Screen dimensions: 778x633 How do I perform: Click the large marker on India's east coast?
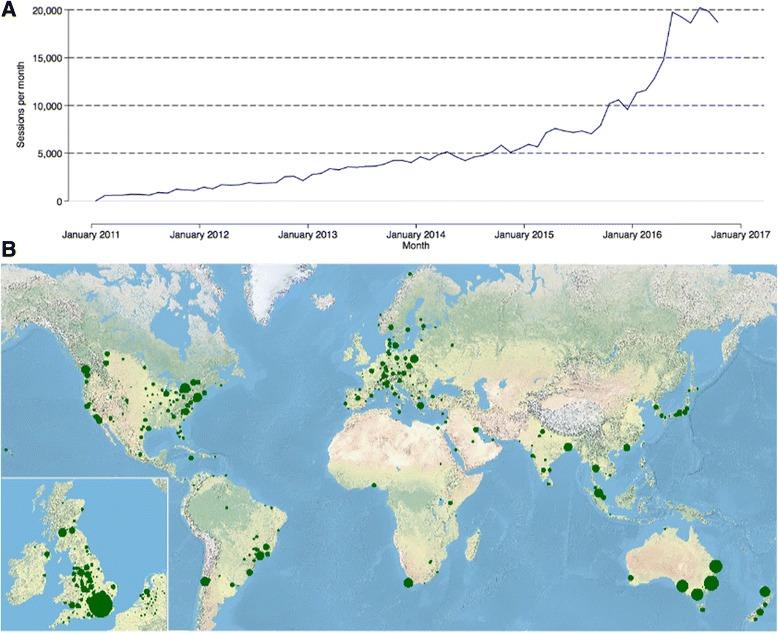coord(568,448)
